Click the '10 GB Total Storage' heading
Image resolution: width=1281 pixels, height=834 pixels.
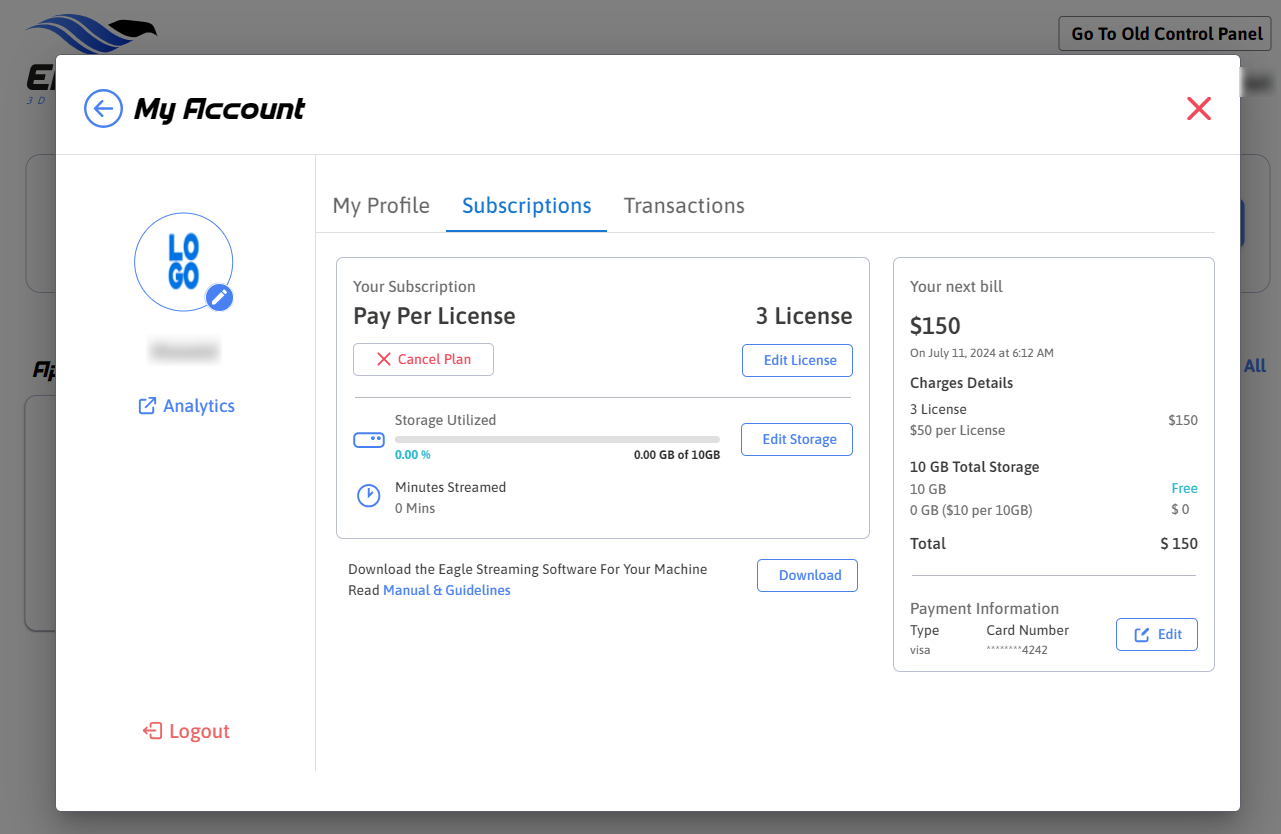[975, 467]
